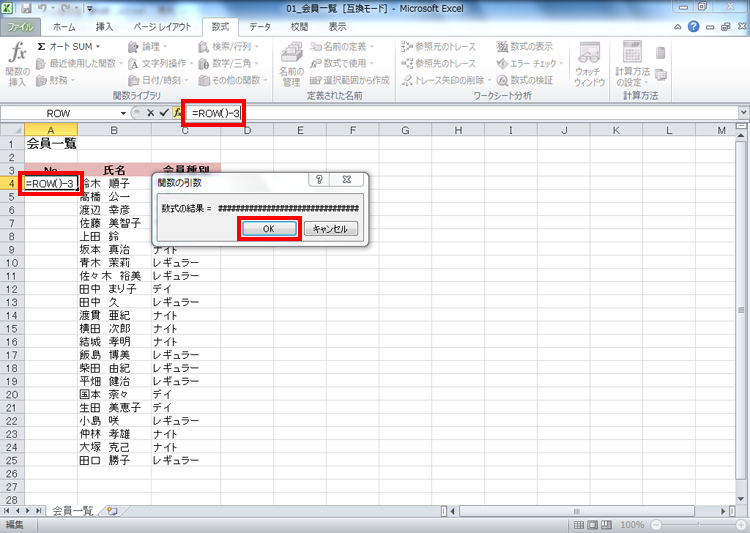Click the zoom out minus button
Viewport: 750px width, 533px height.
tap(656, 525)
